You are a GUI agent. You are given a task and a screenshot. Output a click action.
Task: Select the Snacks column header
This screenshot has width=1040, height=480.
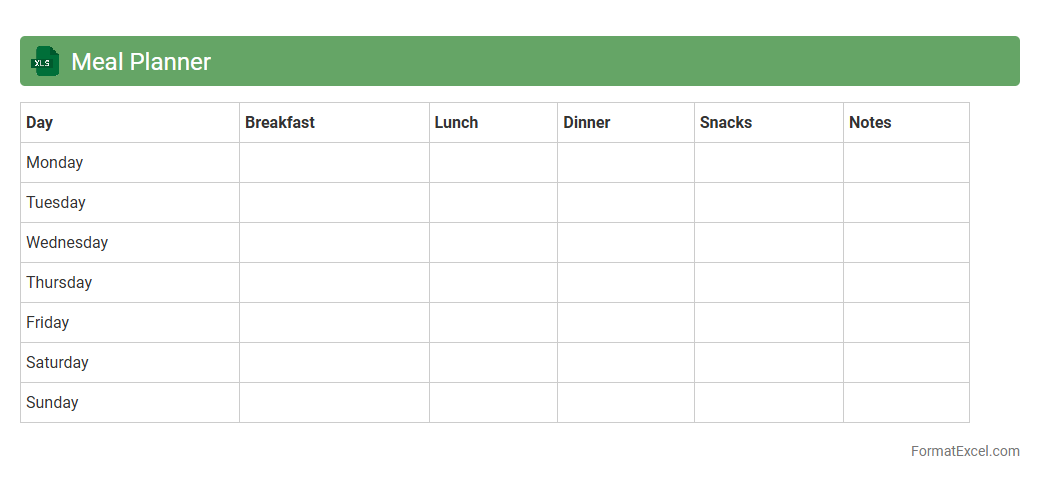tap(726, 122)
